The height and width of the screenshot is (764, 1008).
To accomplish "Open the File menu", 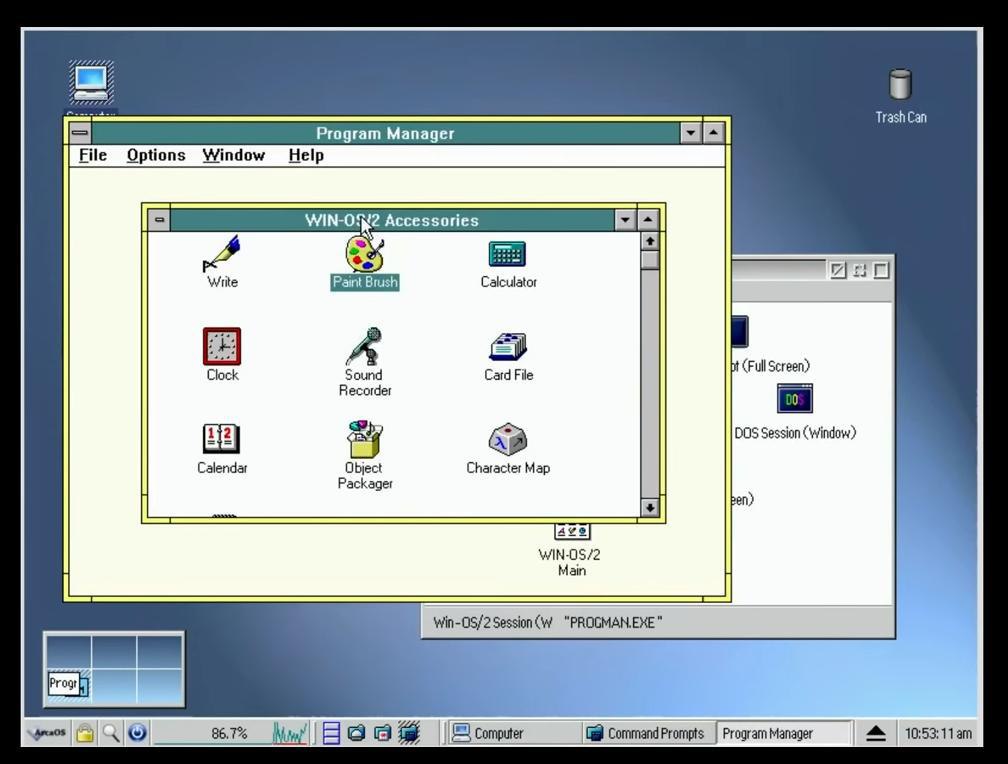I will click(93, 155).
